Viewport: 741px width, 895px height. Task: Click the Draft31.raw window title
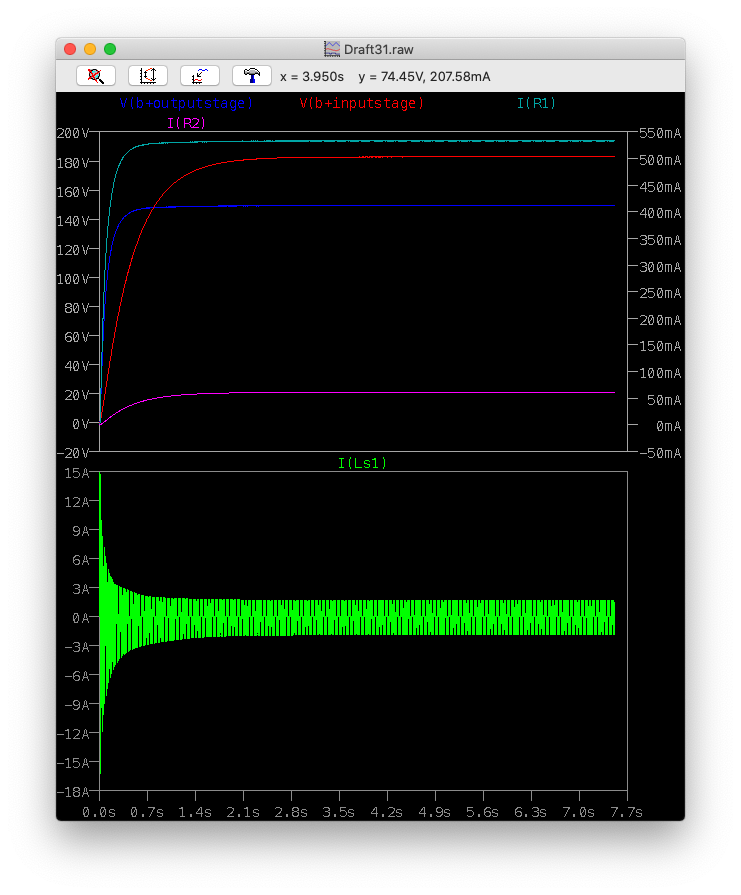point(378,49)
